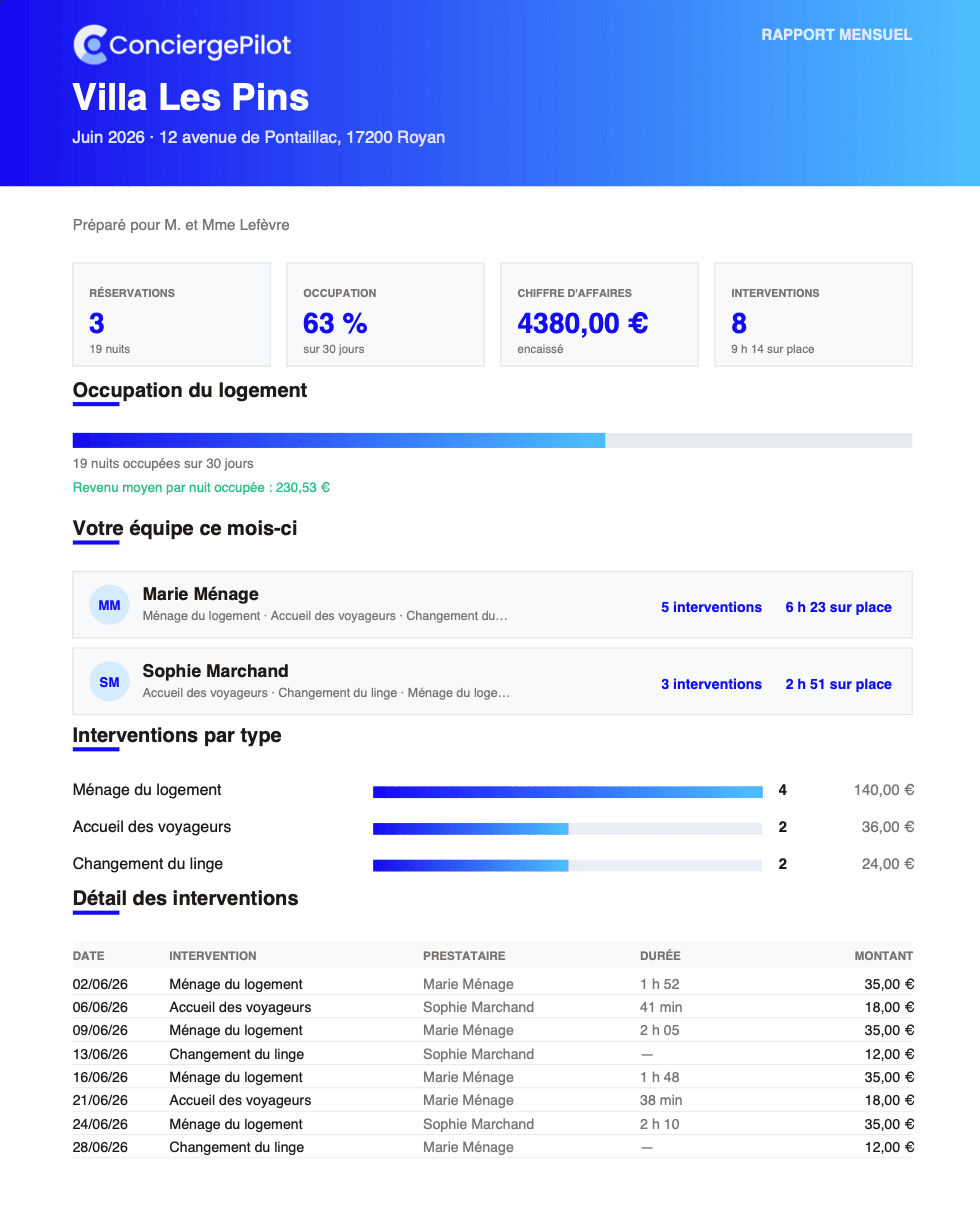The width and height of the screenshot is (980, 1212).
Task: Select the "RAPPORT MENSUEL" header label
Action: pyautogui.click(x=837, y=35)
